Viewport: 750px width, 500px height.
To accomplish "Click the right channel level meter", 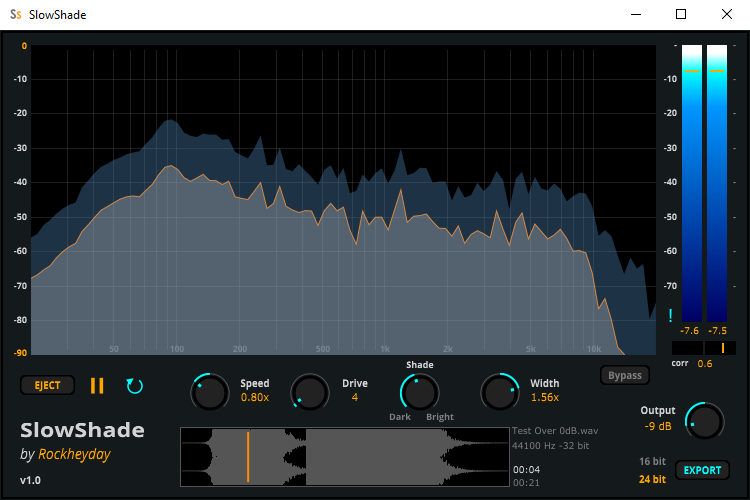I will 717,185.
